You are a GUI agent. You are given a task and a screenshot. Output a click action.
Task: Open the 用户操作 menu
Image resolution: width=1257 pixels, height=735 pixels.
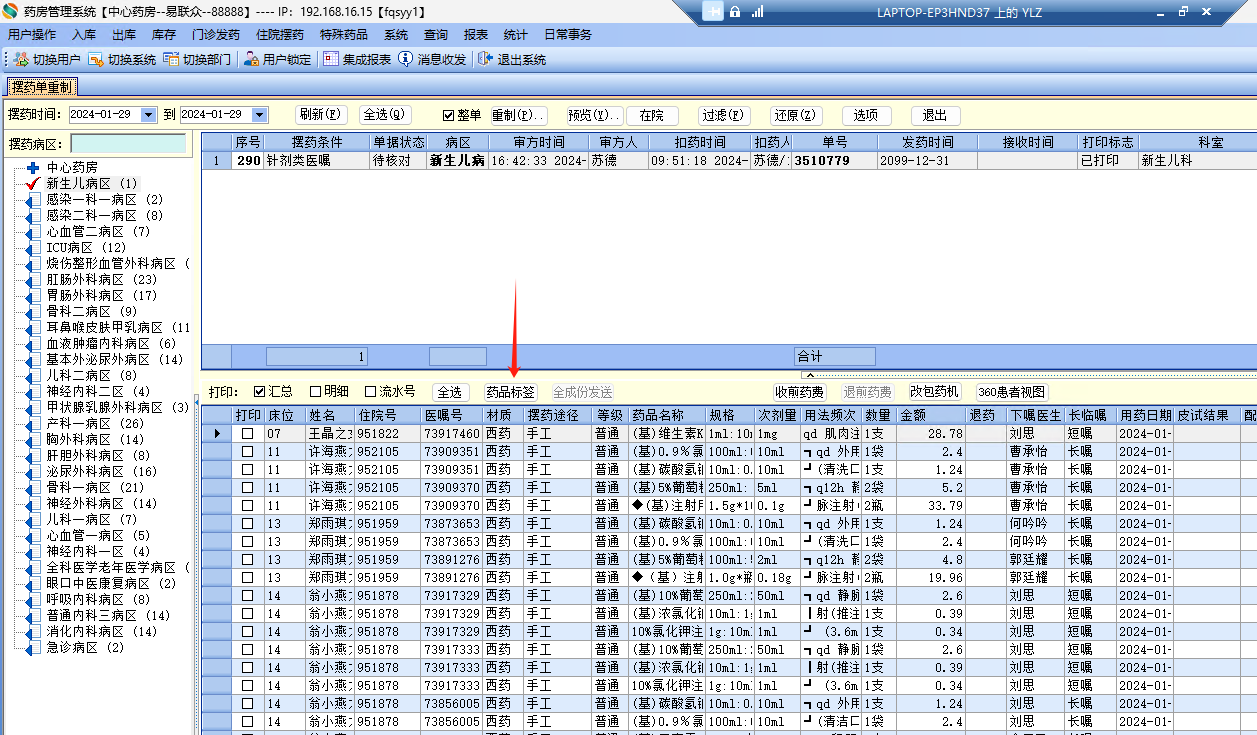[x=32, y=35]
